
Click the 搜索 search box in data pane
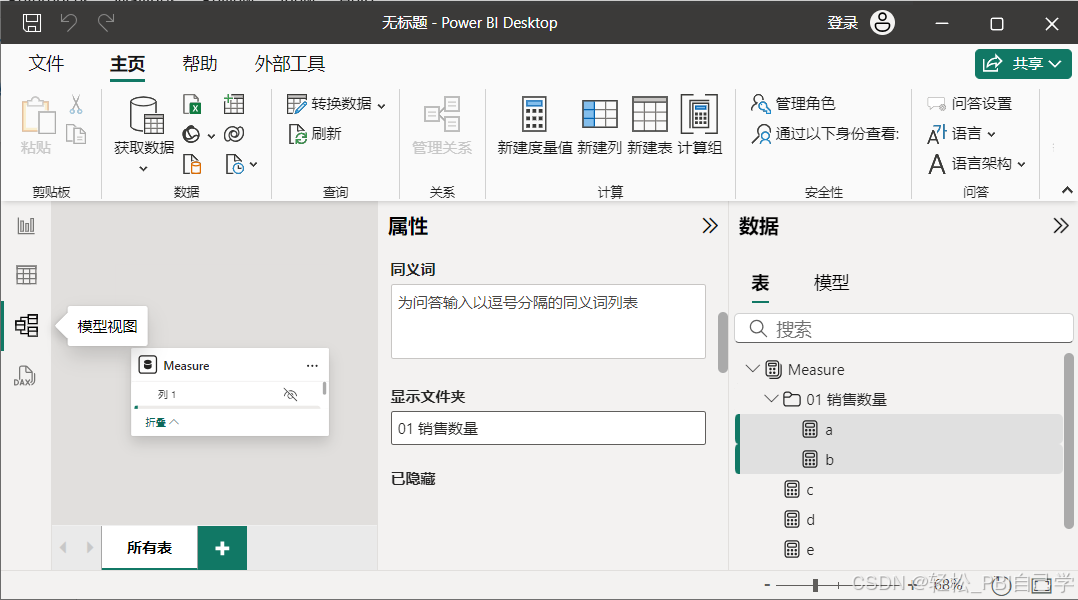[x=903, y=329]
